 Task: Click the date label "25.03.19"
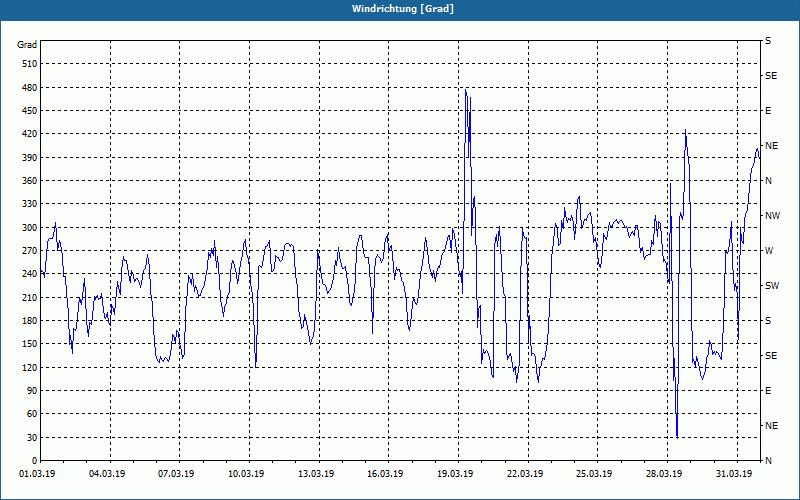(595, 474)
